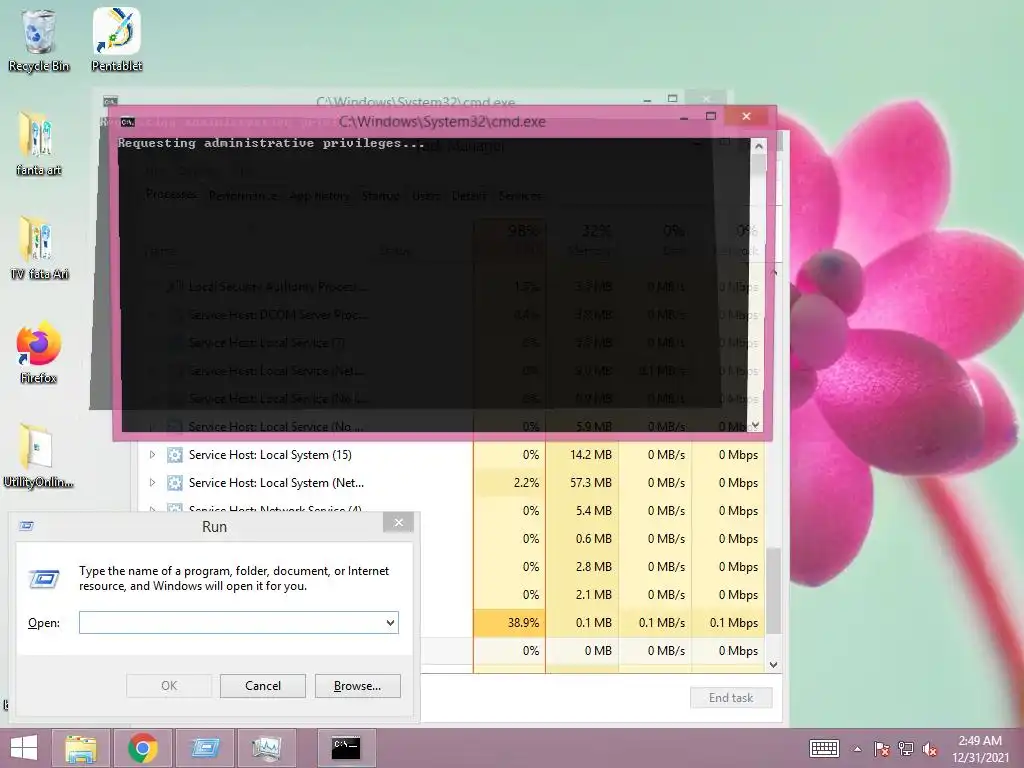The width and height of the screenshot is (1024, 768).
Task: Minimize the front cmd.exe window
Action: [684, 118]
